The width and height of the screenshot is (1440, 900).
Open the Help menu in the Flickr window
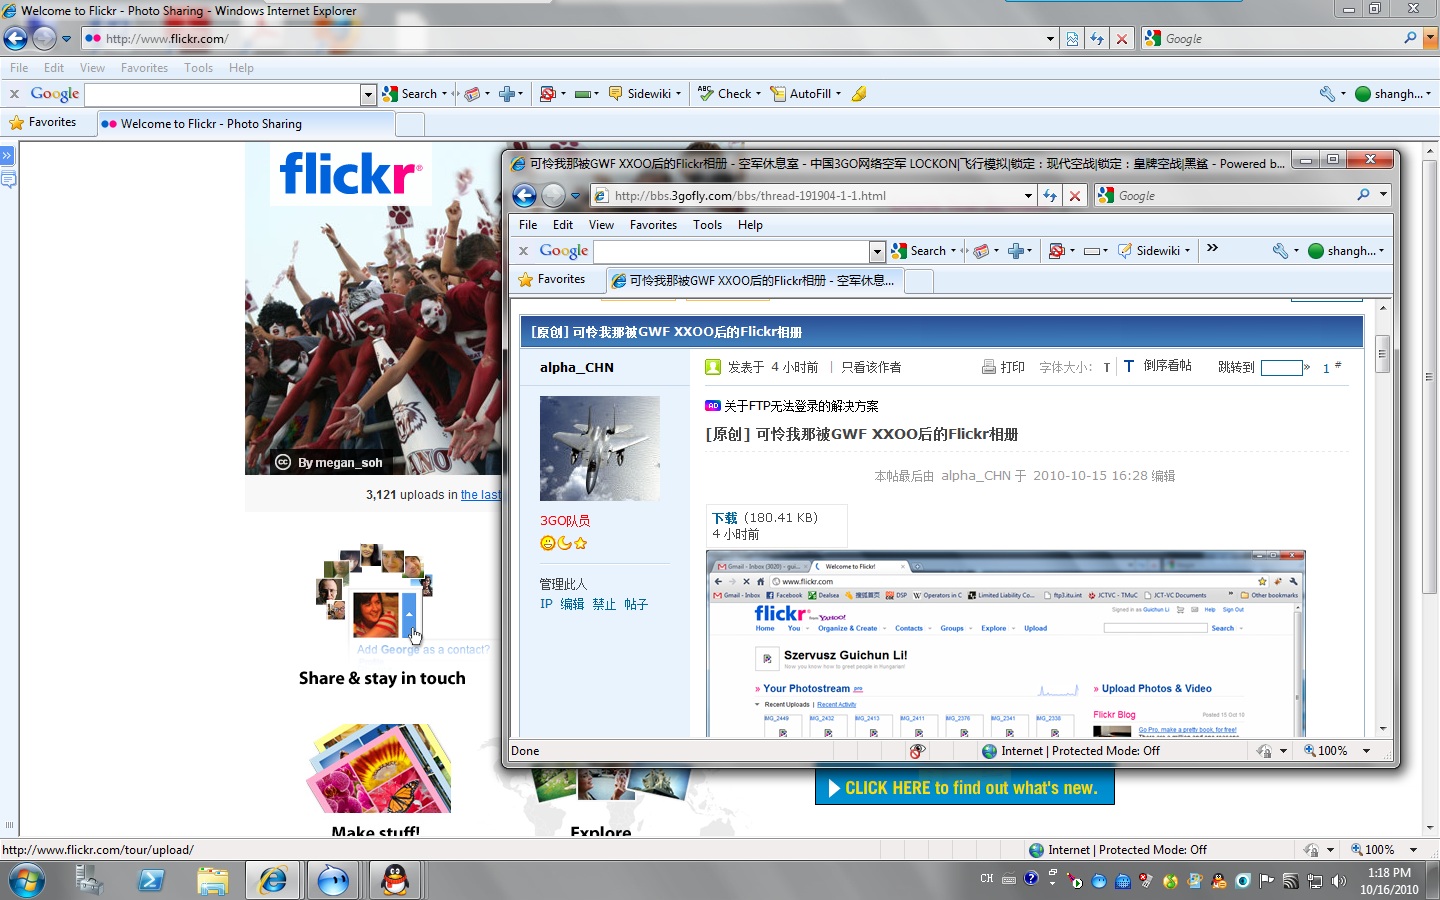(241, 68)
